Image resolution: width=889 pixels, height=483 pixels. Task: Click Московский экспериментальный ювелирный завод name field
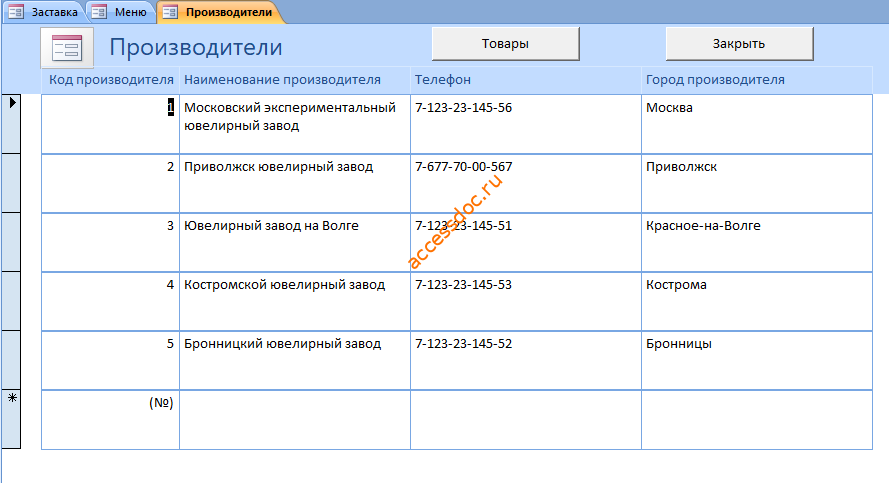[295, 124]
